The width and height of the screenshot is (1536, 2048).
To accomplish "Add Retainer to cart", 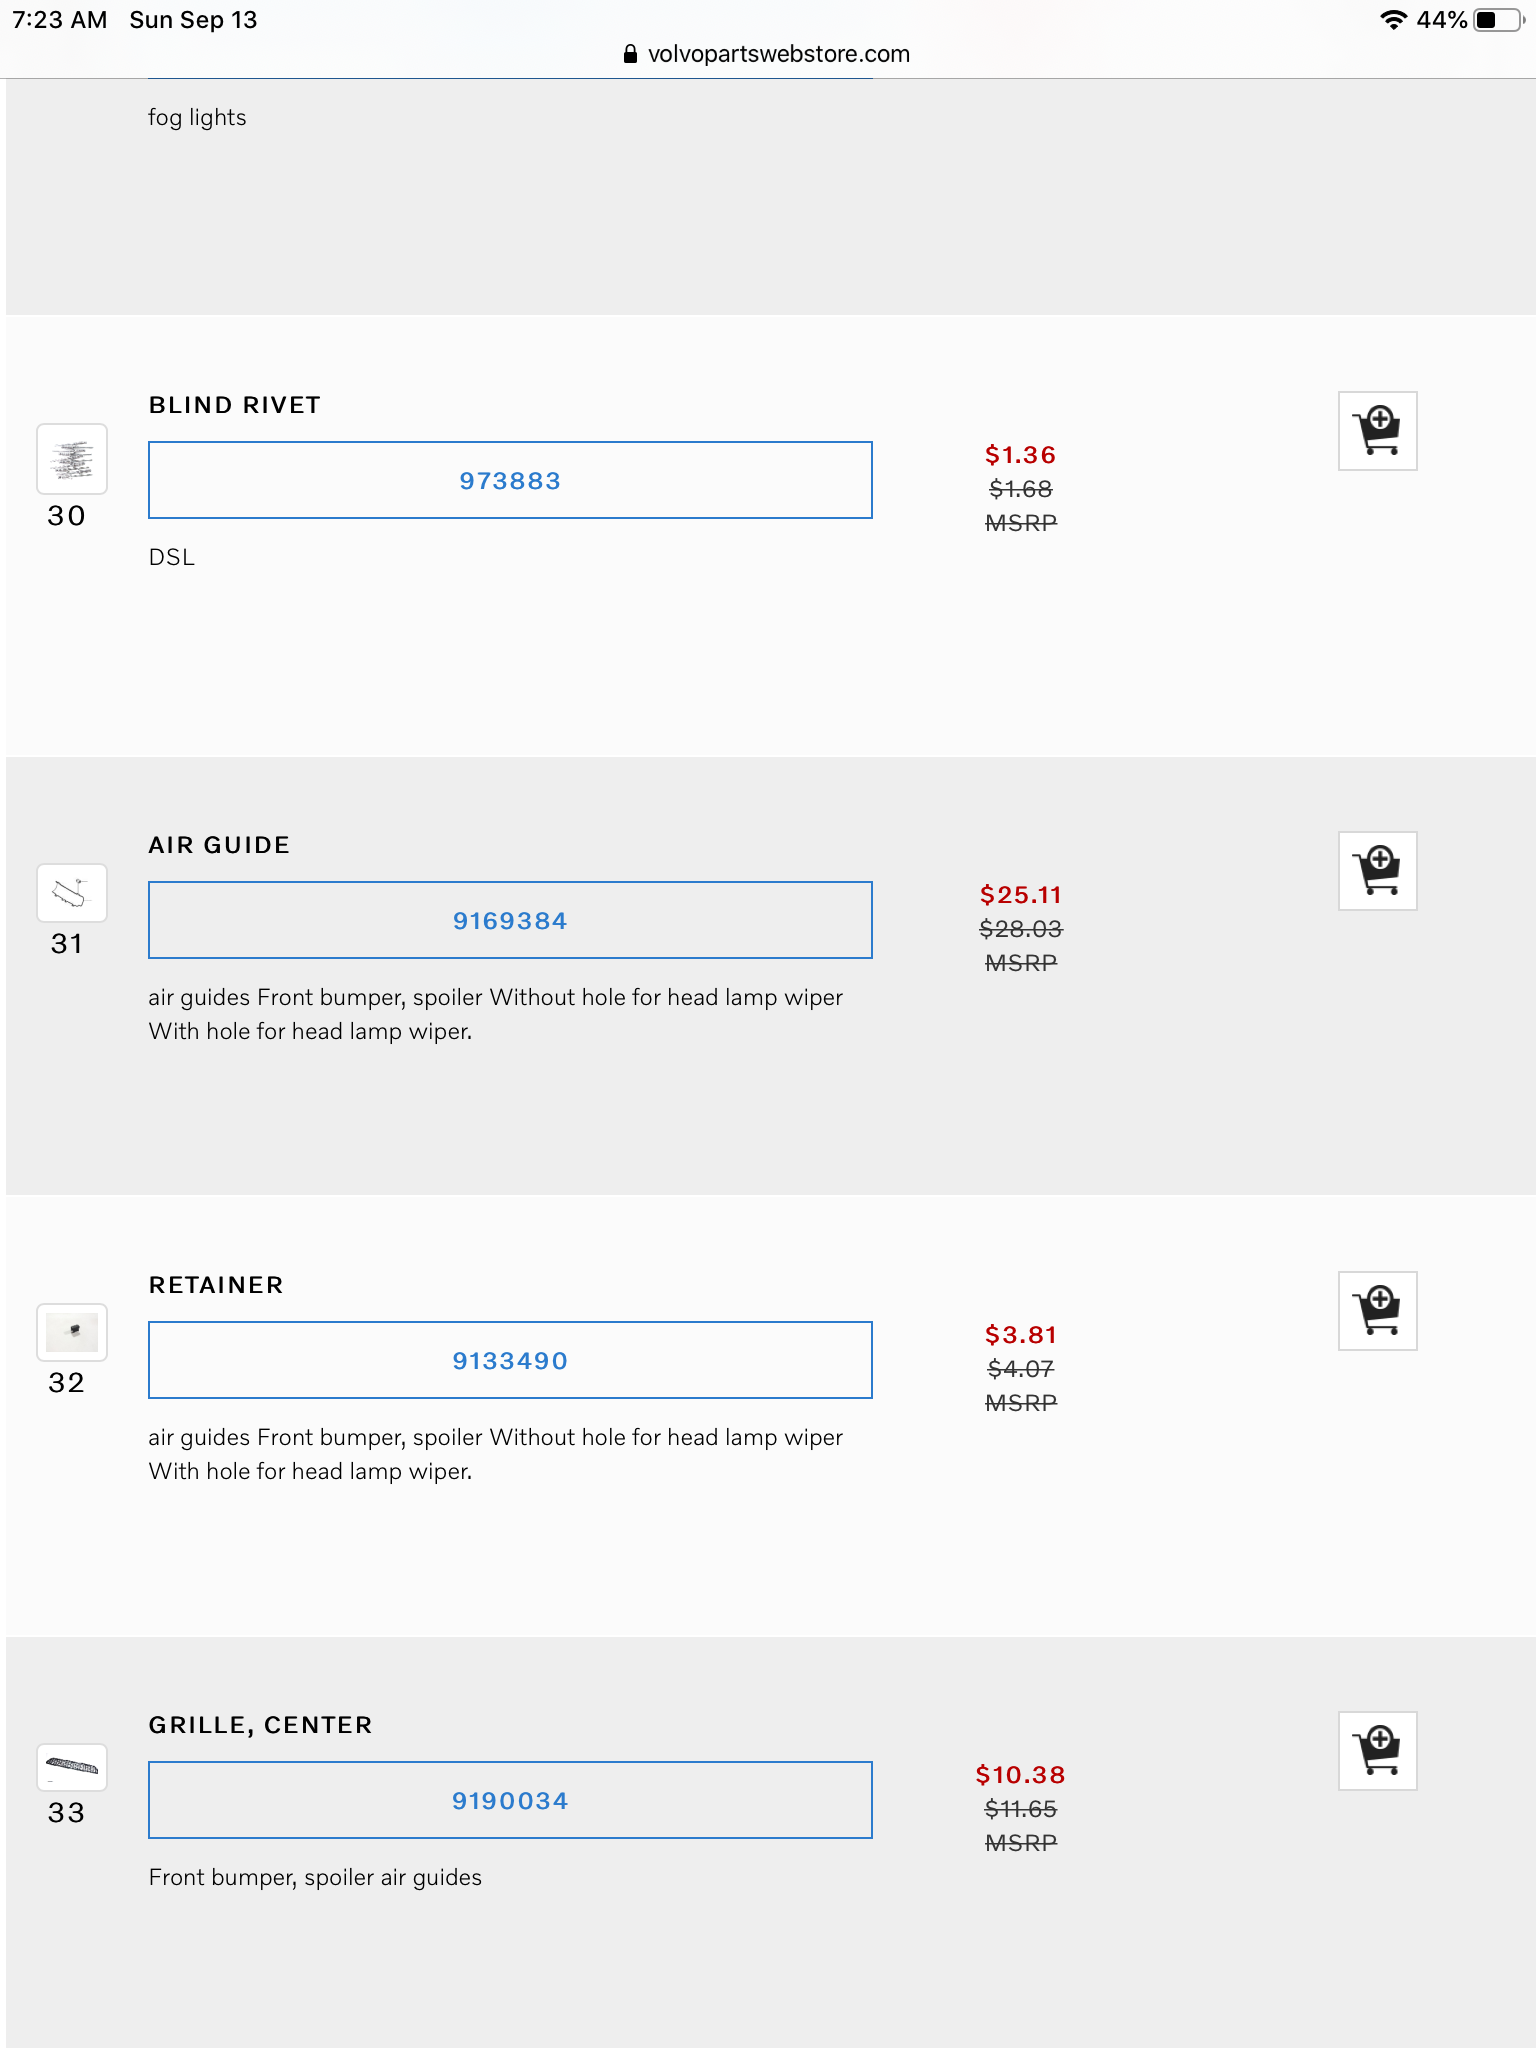I will click(x=1377, y=1311).
